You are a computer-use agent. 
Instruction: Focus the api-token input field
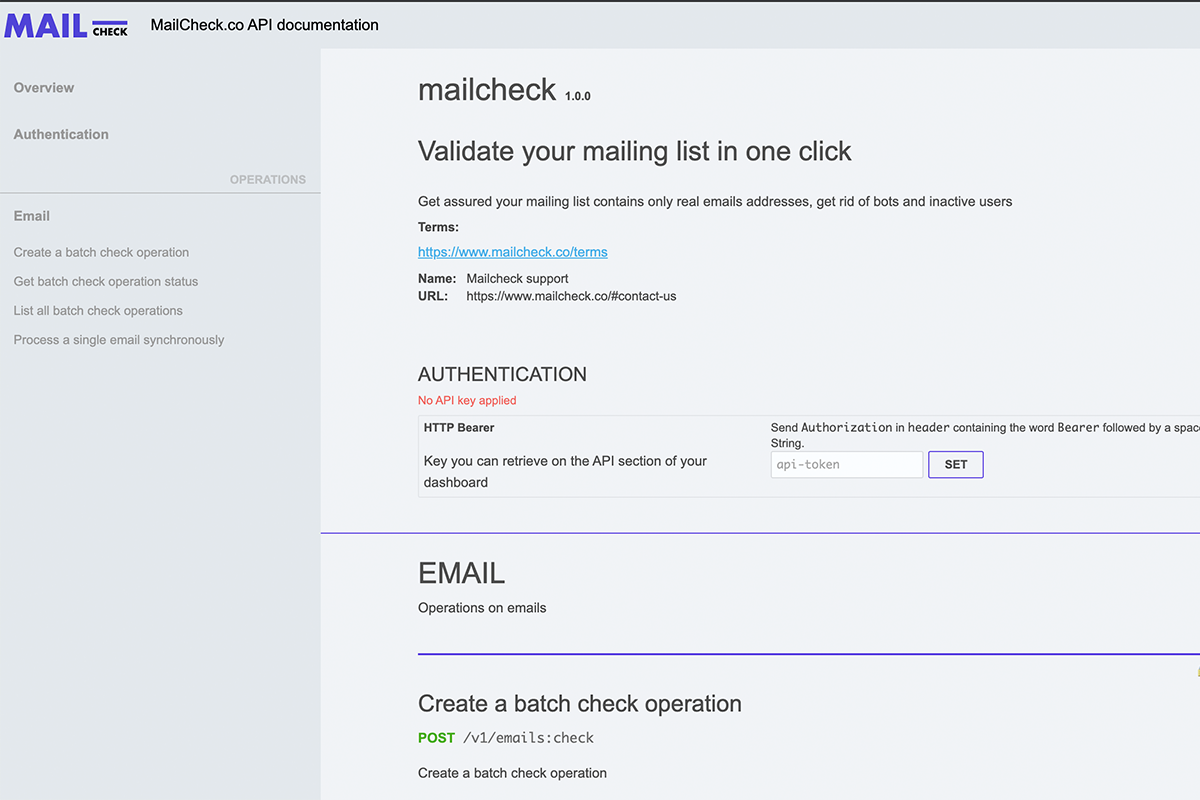click(847, 464)
